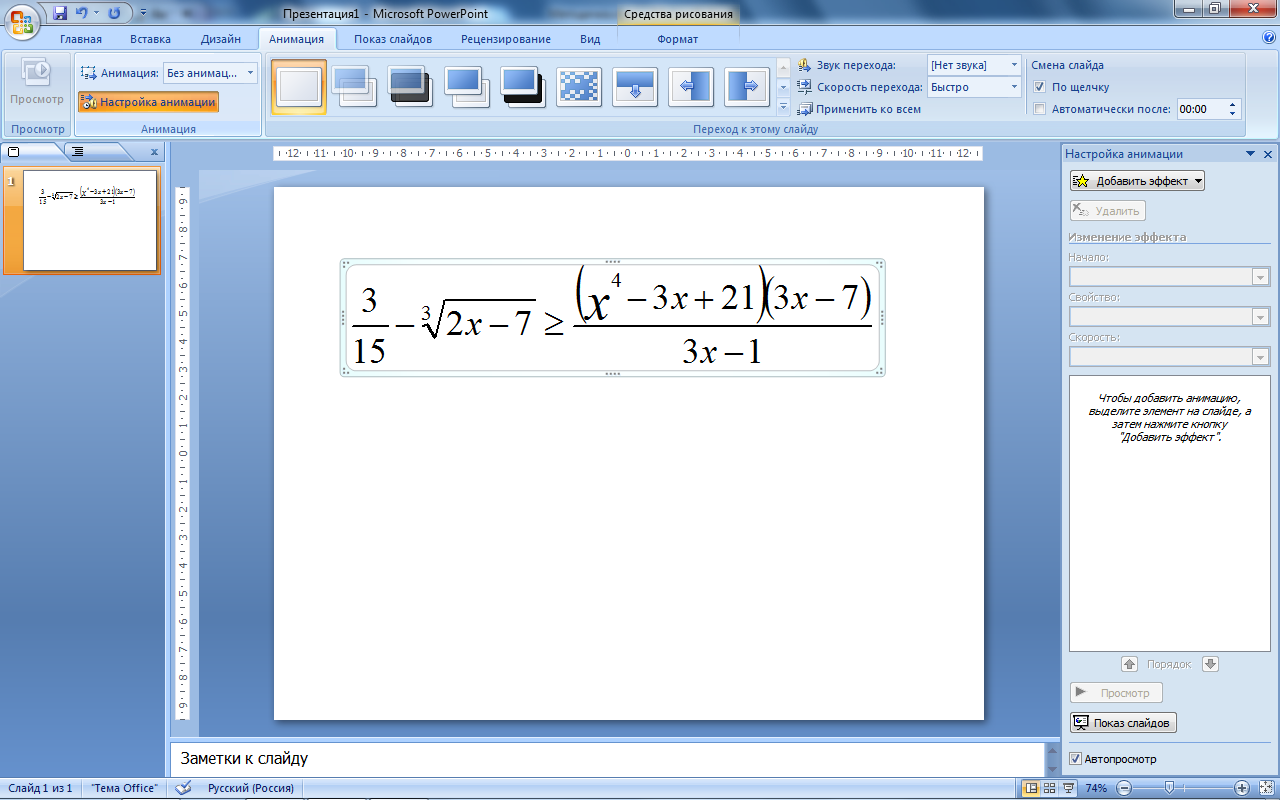Click Показ слайдов button in task pane
1280x800 pixels.
coord(1123,723)
